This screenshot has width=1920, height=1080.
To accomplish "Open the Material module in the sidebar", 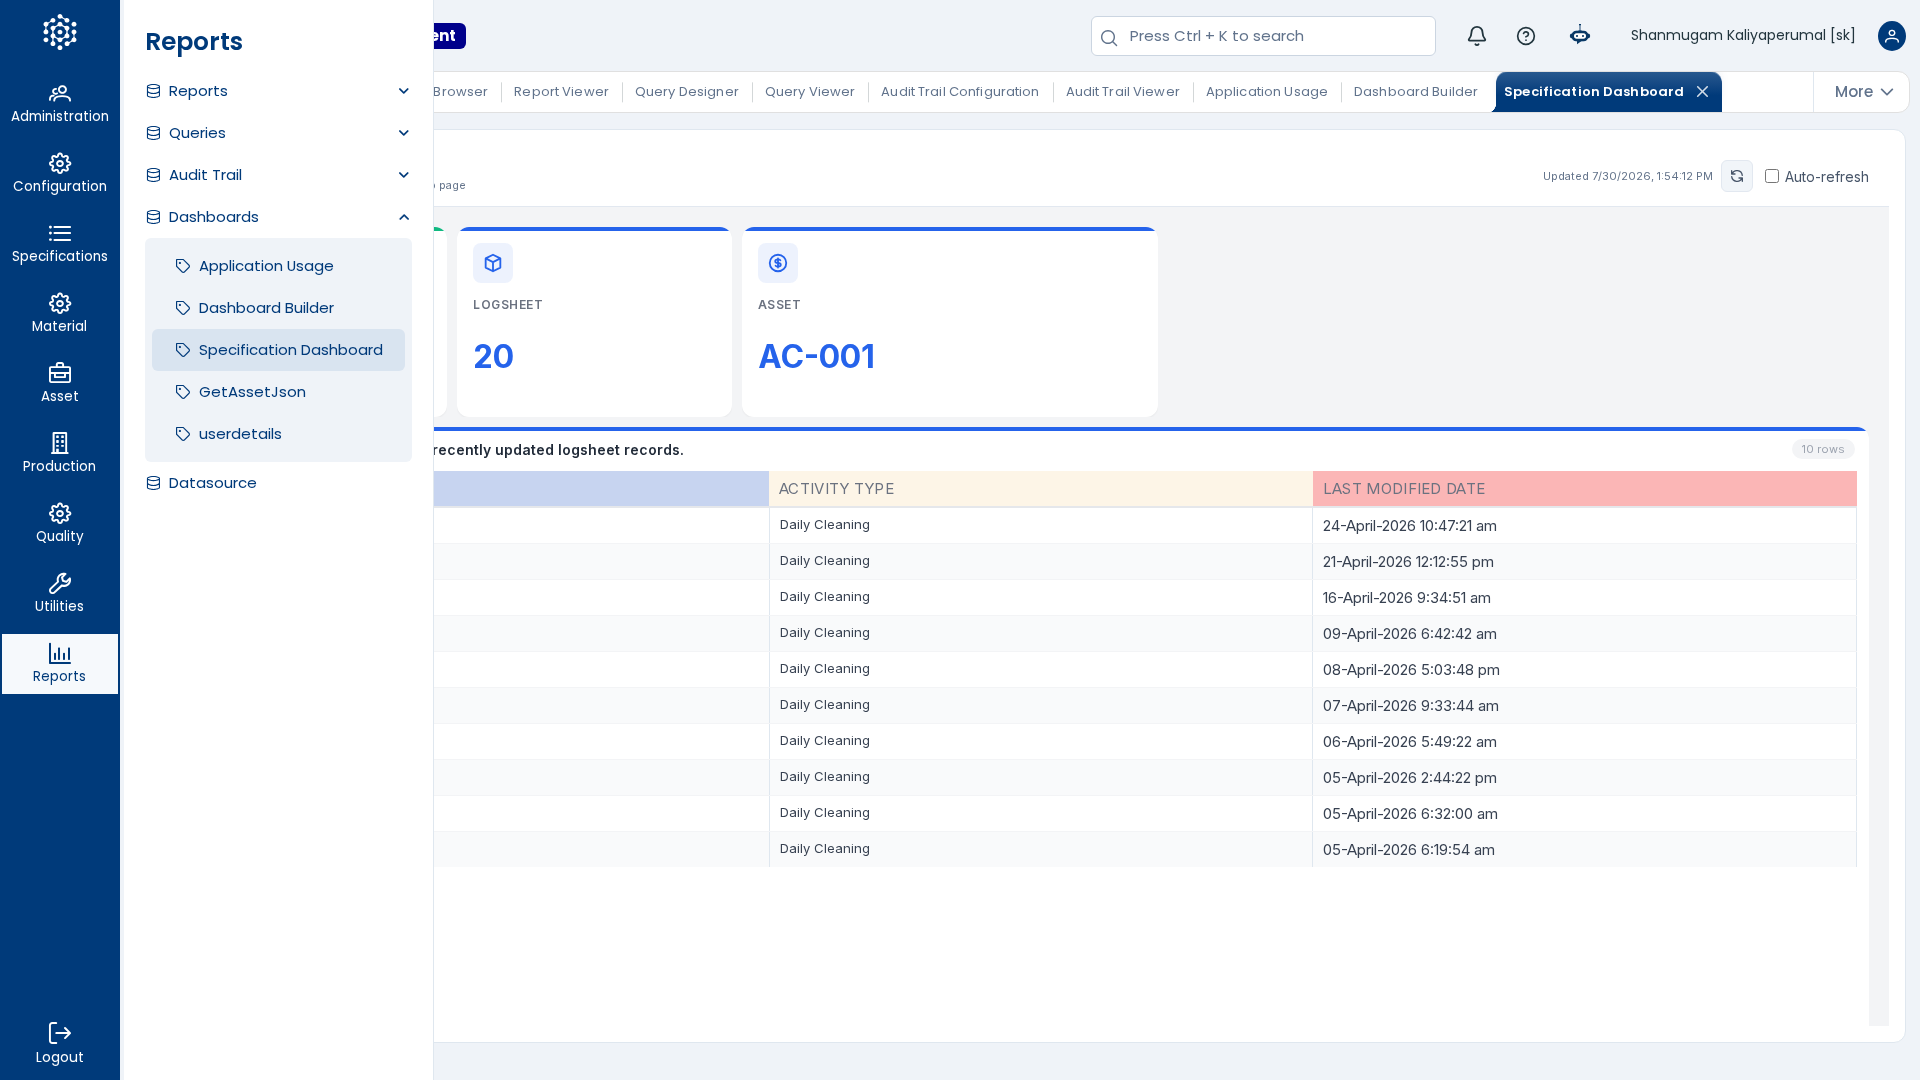I will coord(60,314).
